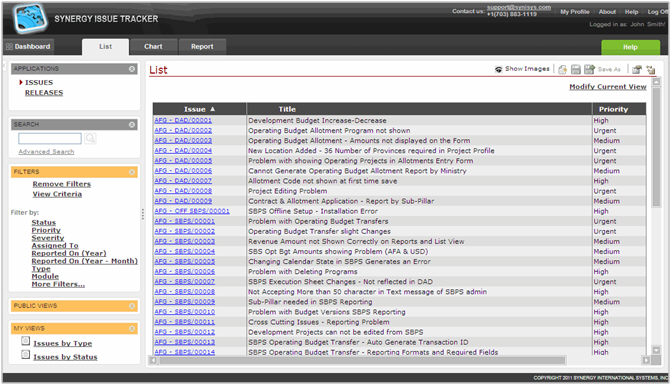This screenshot has width=672, height=385.
Task: Click the support email address link
Action: click(519, 7)
